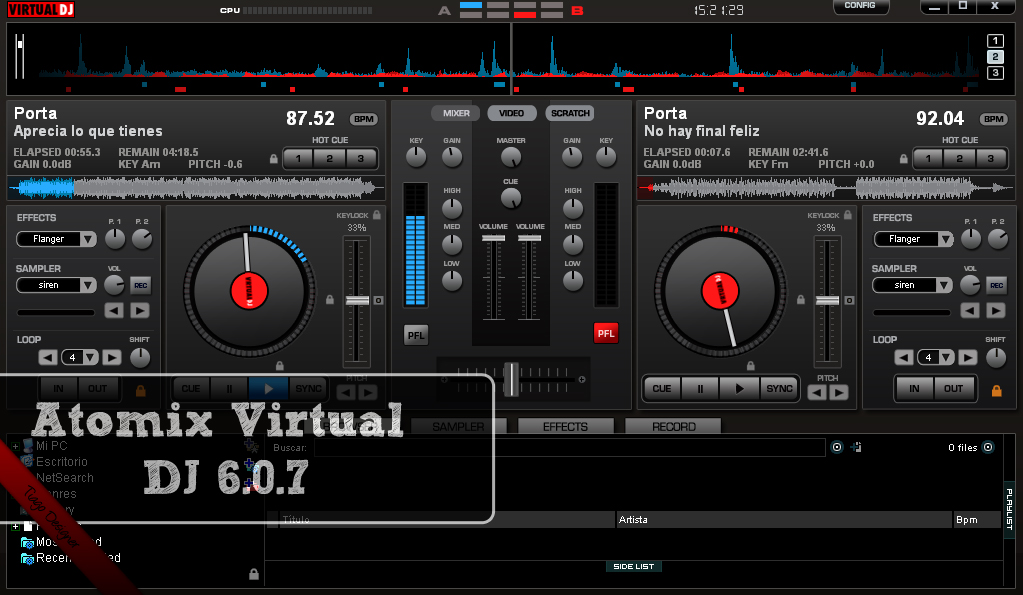Click the deck B volume fader
Screen dimensions: 1023x595
tap(529, 239)
